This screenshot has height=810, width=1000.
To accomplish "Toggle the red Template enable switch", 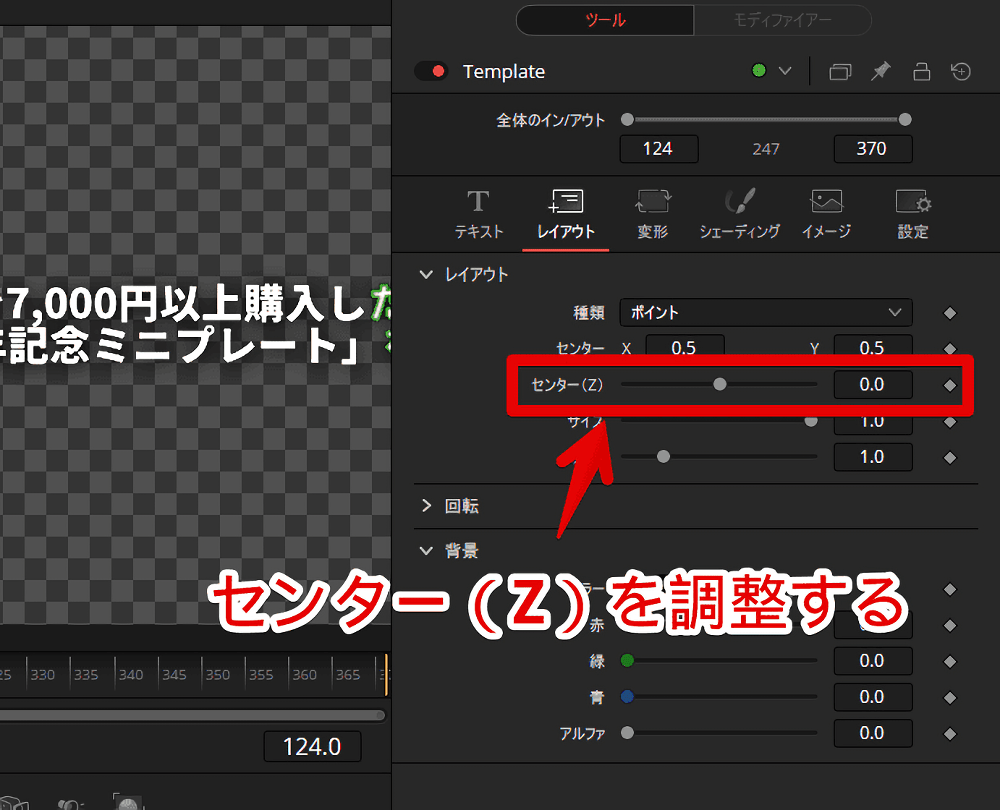I will tap(431, 72).
